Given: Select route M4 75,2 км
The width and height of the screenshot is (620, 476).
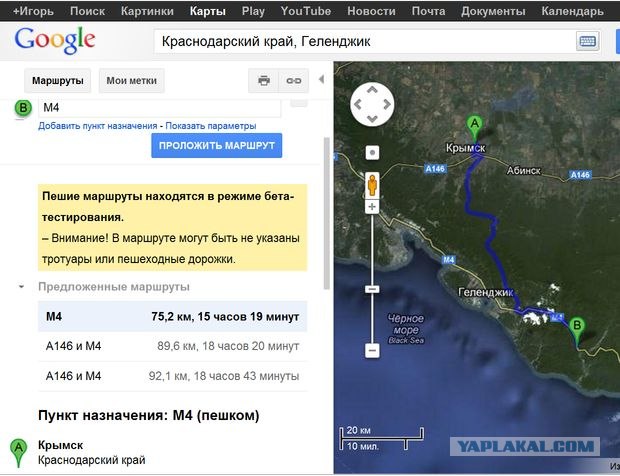Looking at the screenshot, I should pos(172,316).
